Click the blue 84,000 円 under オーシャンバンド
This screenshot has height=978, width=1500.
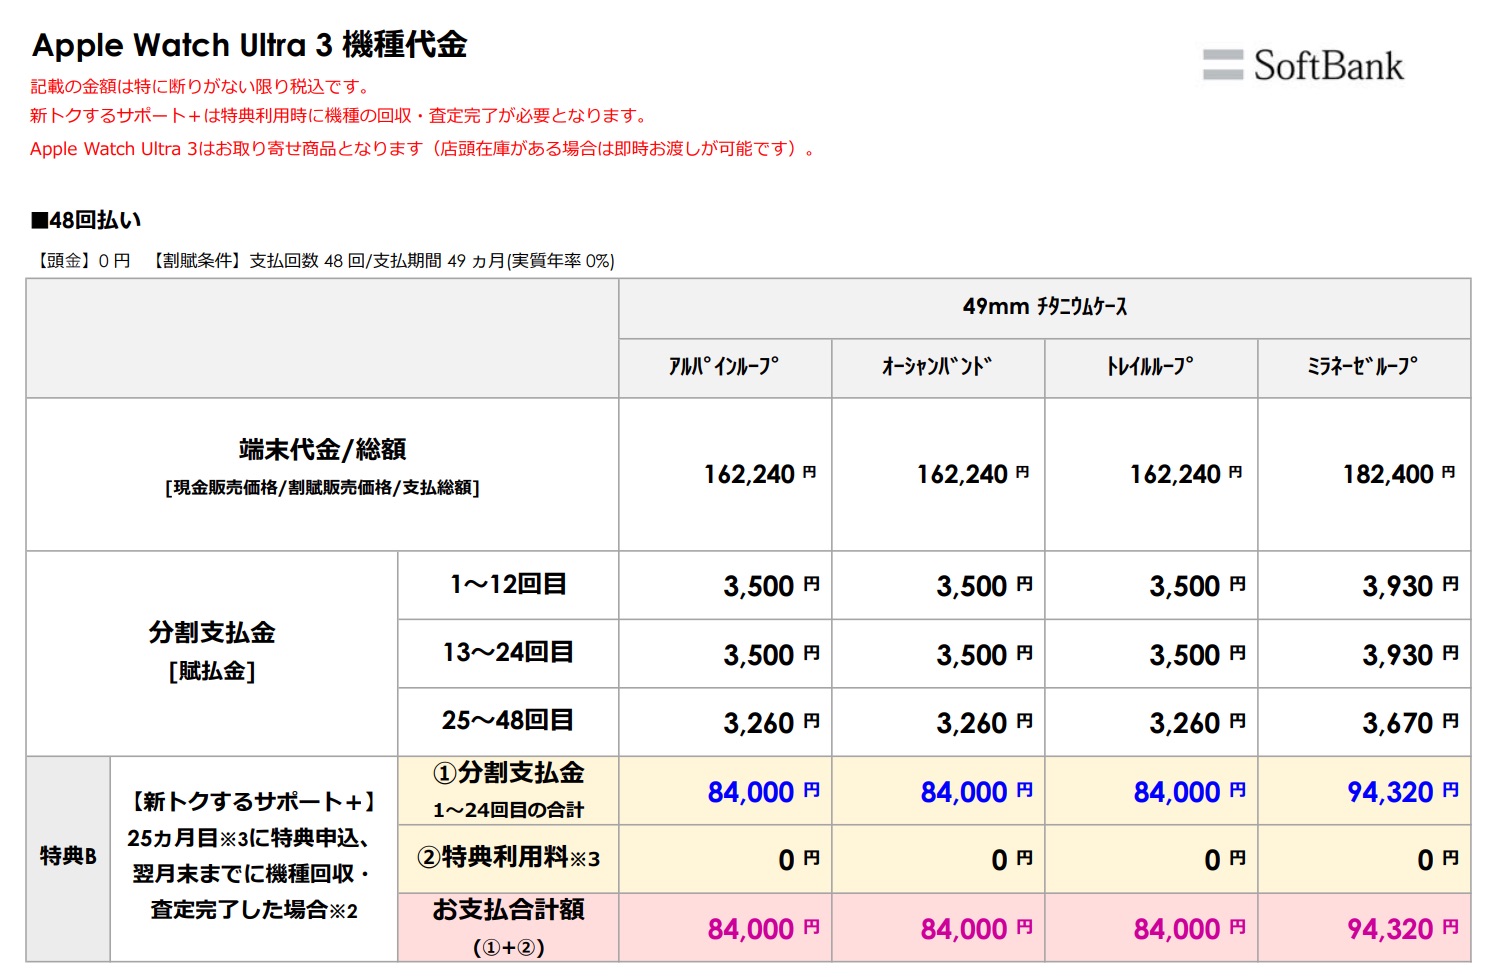tap(977, 793)
